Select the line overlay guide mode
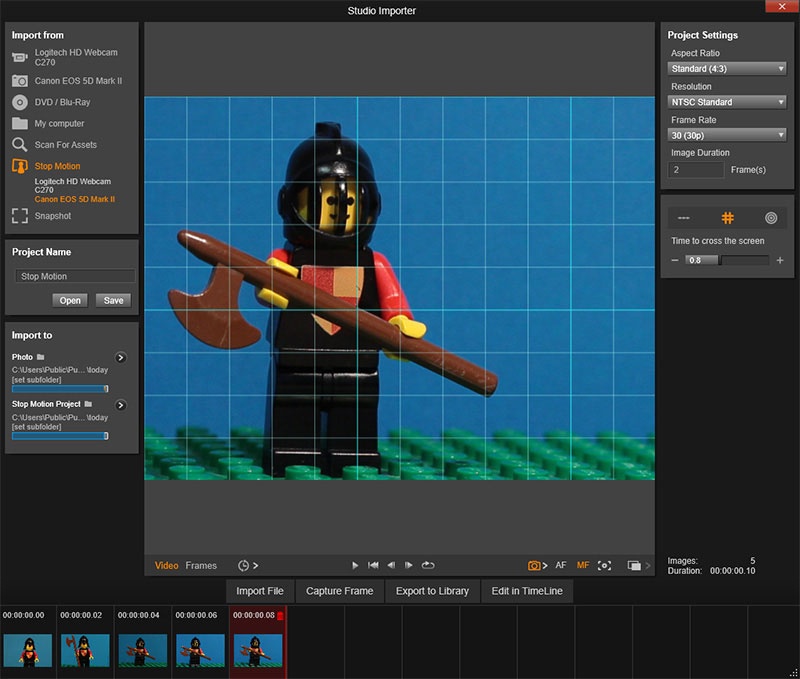 (684, 218)
